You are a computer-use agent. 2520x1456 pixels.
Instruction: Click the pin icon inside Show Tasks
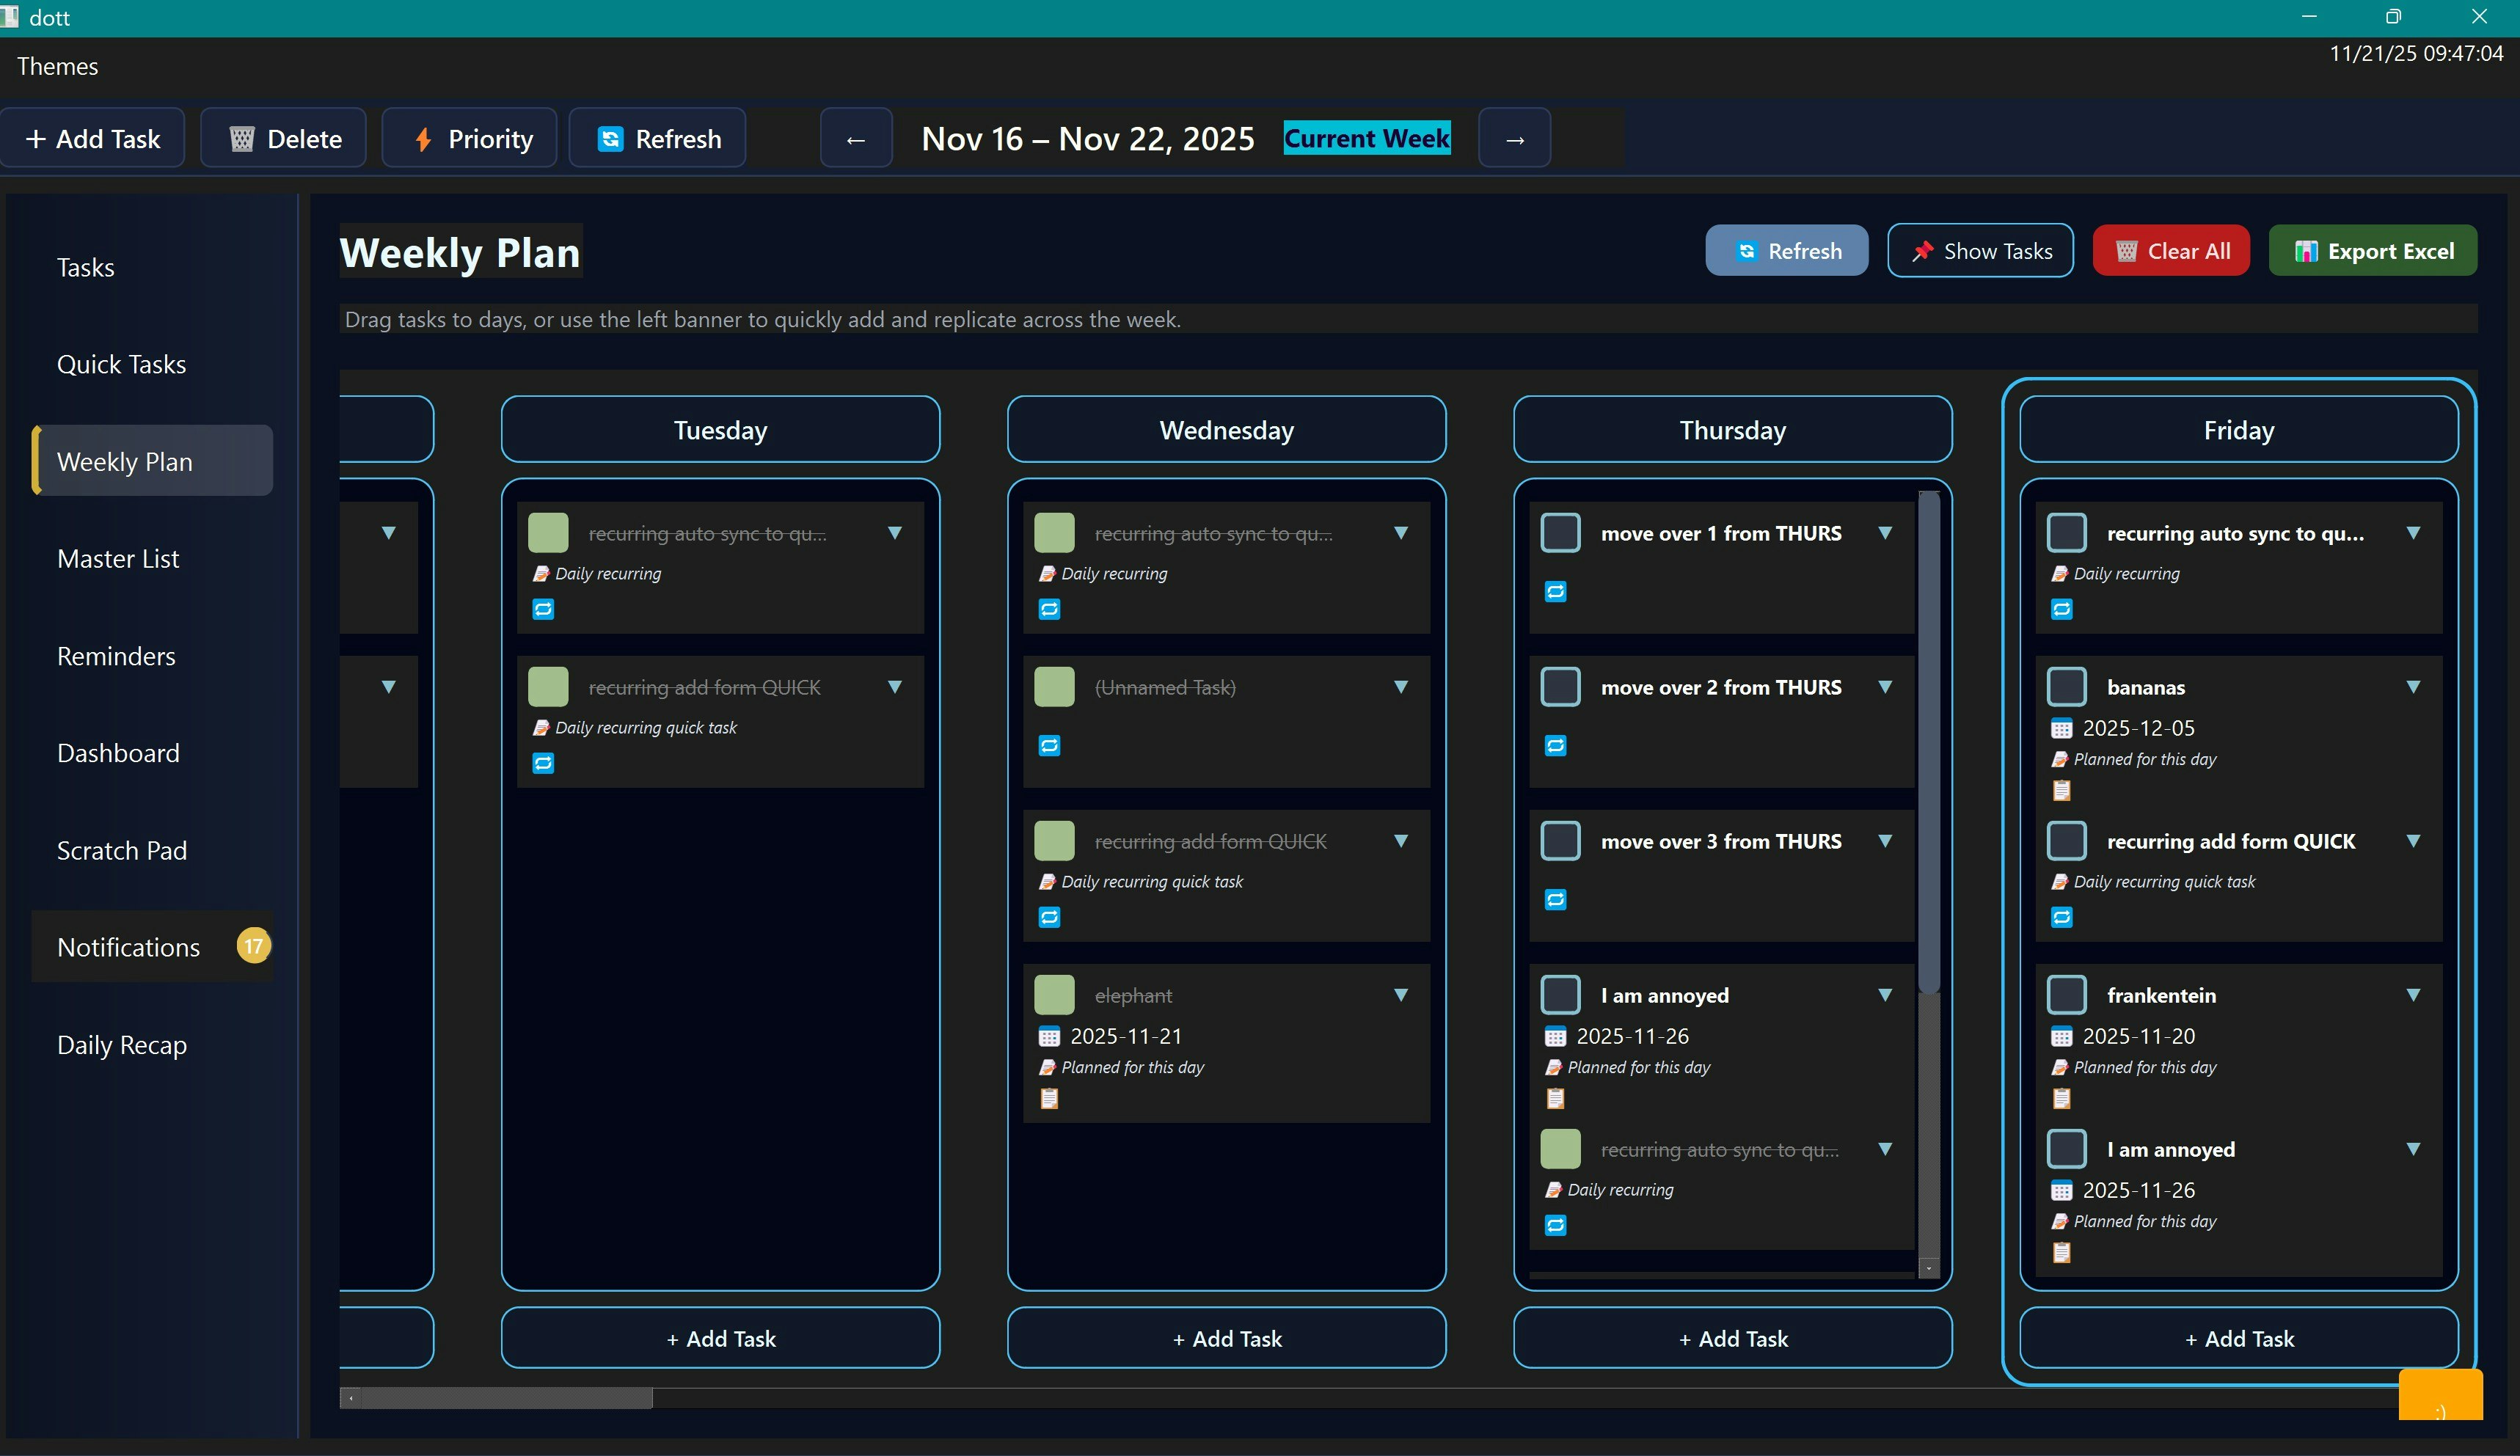tap(1924, 251)
